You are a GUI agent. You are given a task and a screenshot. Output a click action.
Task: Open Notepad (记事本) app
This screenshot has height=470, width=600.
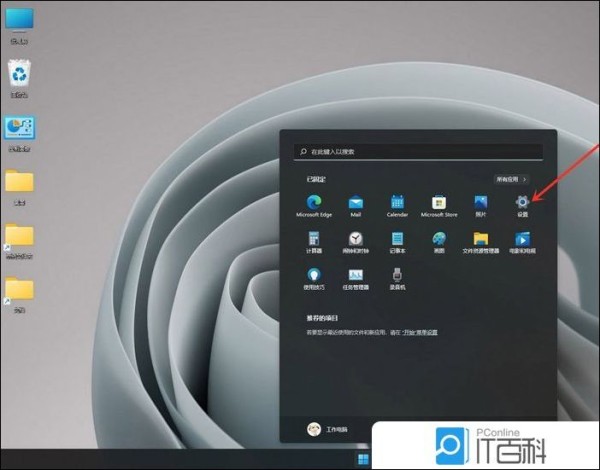(x=397, y=242)
